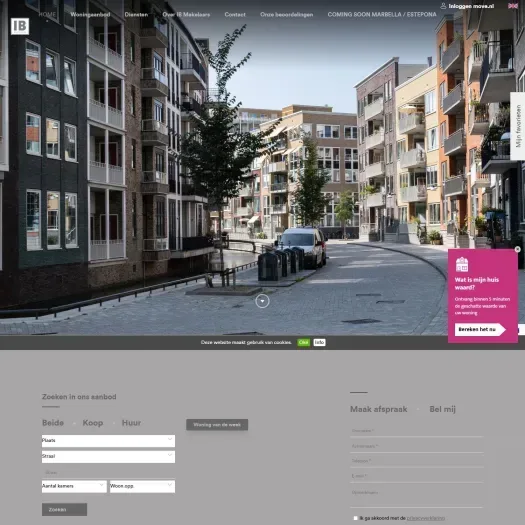Open the Straat dropdown

[108, 456]
